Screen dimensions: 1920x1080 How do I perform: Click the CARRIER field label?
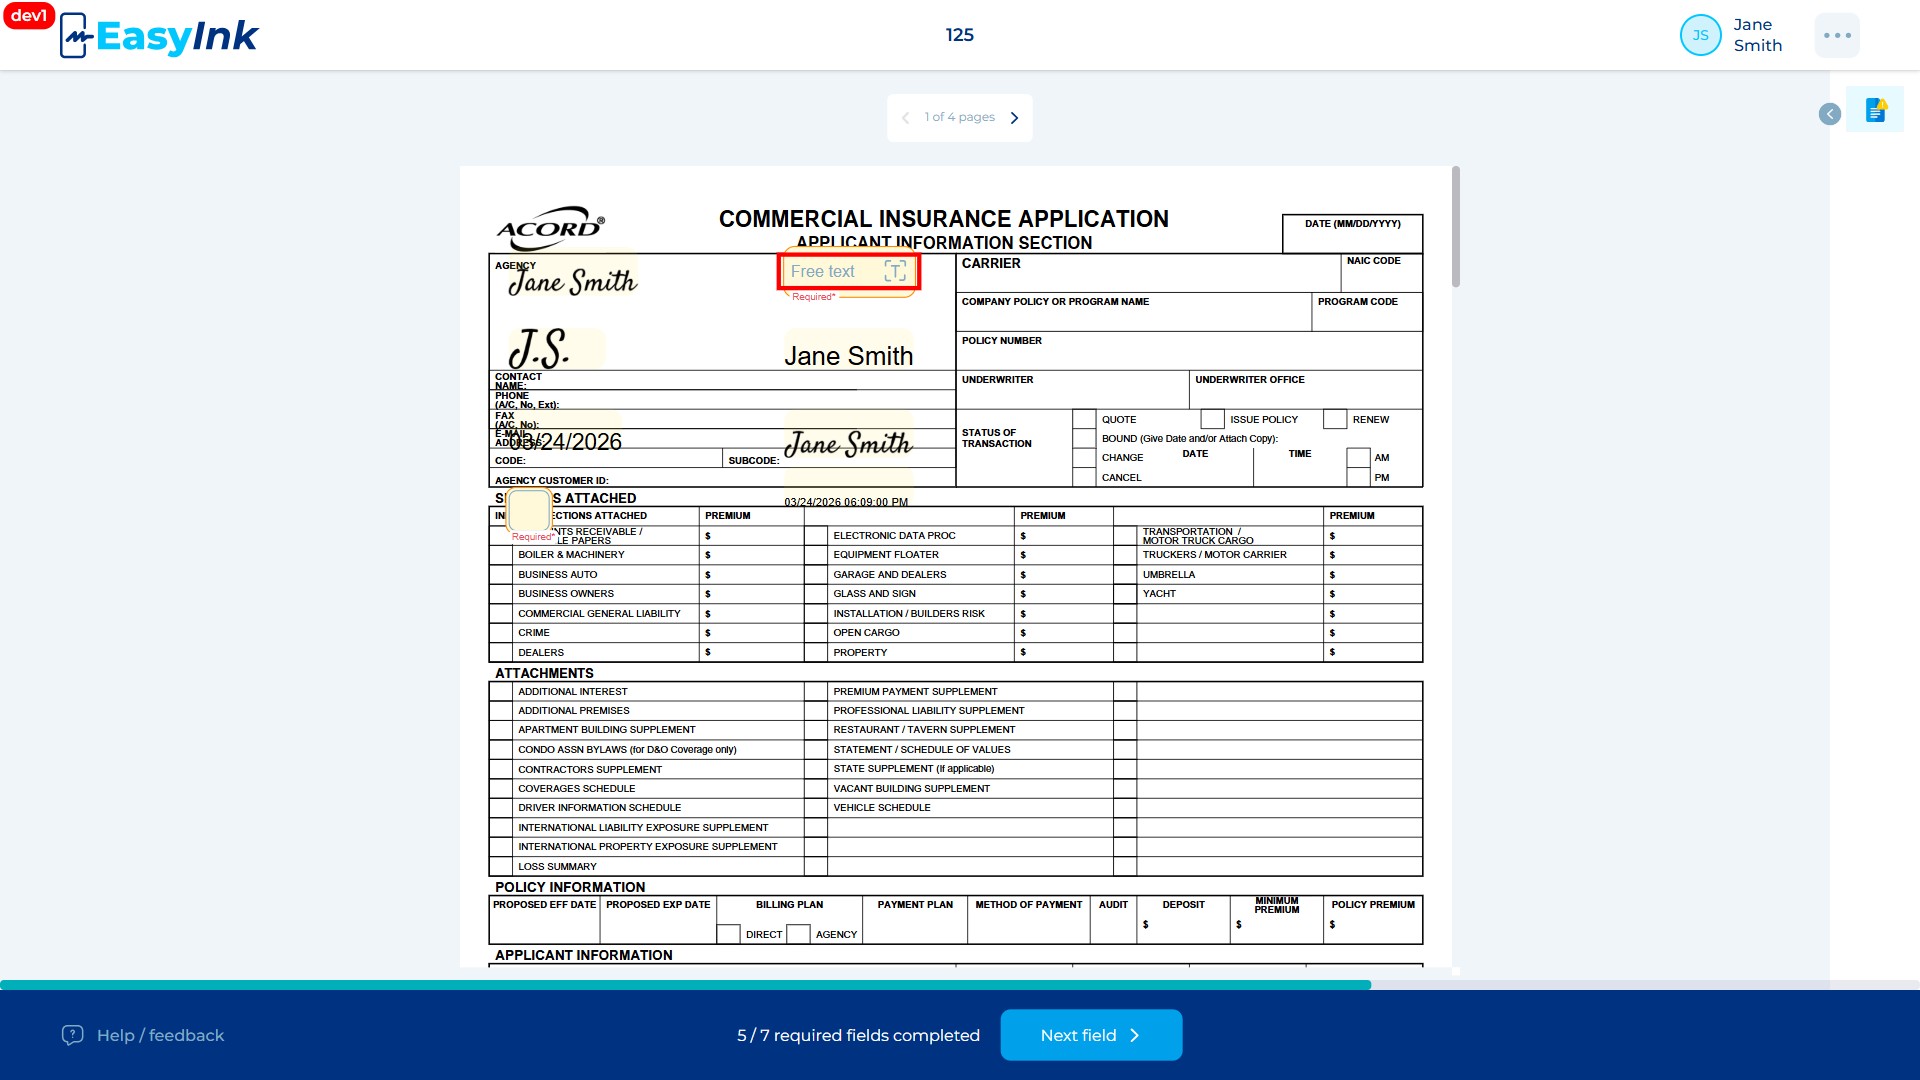click(991, 263)
